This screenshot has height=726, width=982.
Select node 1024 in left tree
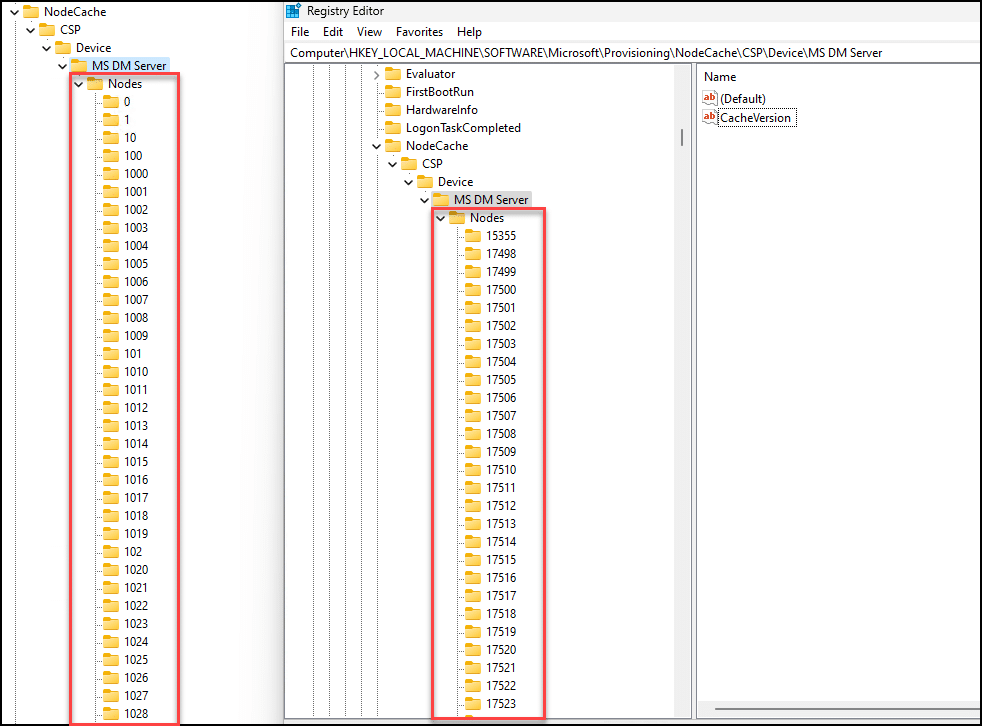136,642
